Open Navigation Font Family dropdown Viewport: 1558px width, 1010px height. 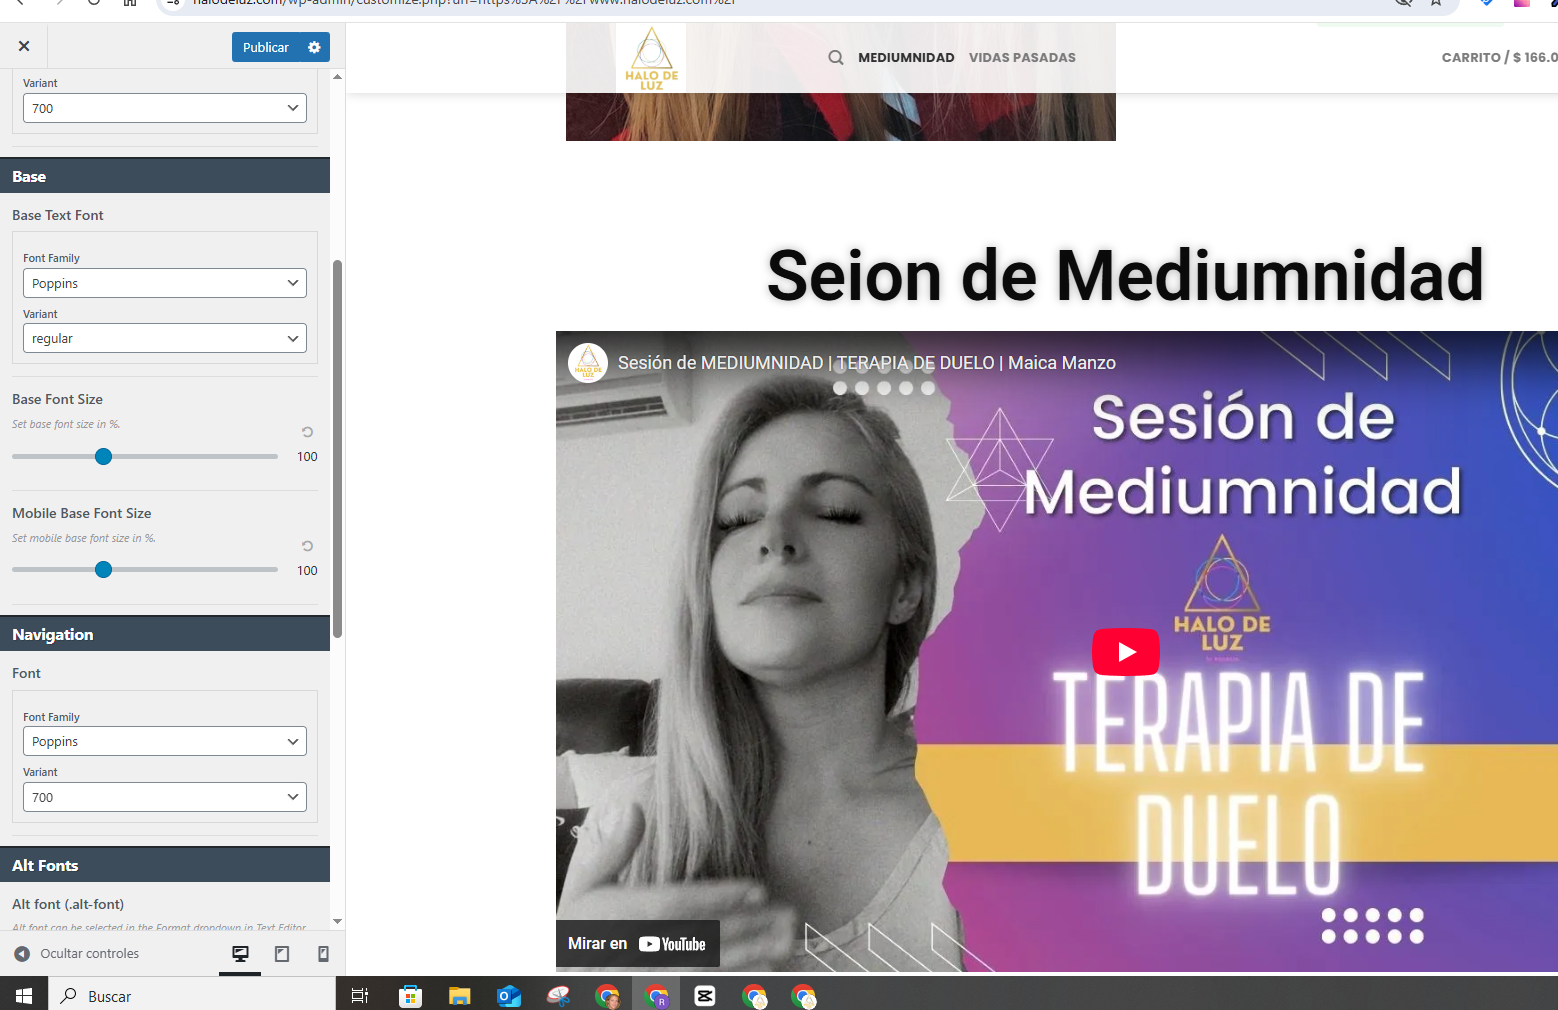coord(165,741)
